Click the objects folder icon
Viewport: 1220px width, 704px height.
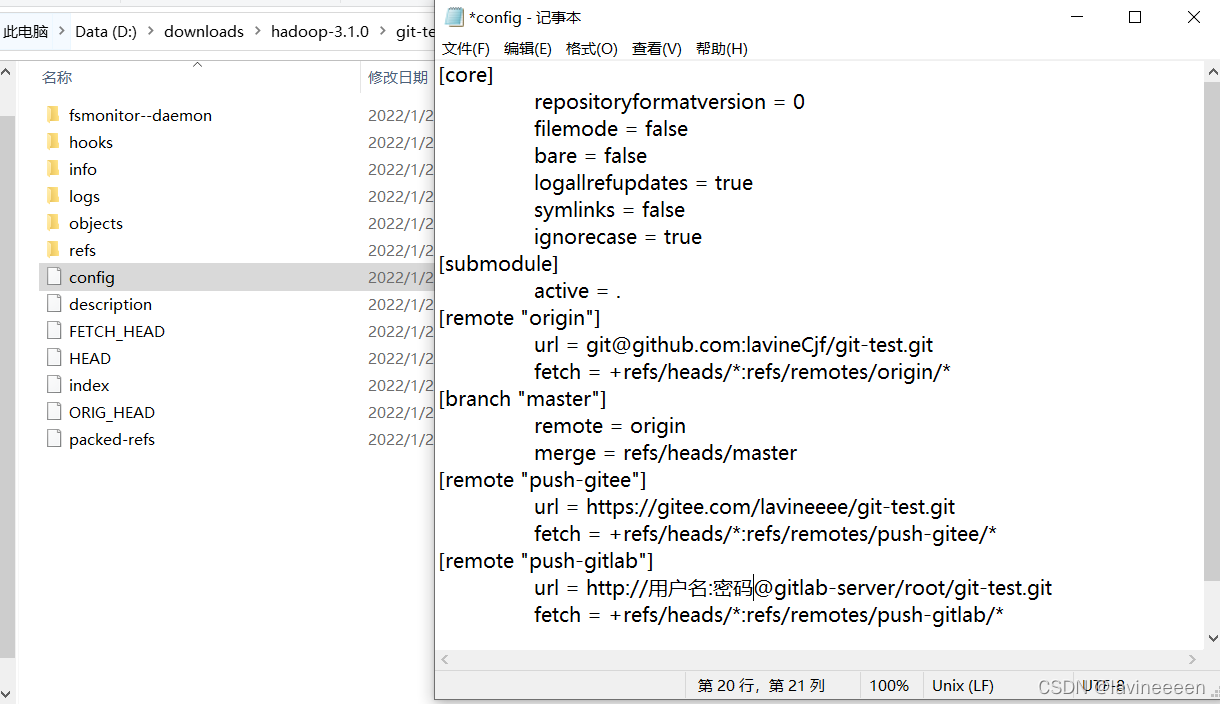54,223
